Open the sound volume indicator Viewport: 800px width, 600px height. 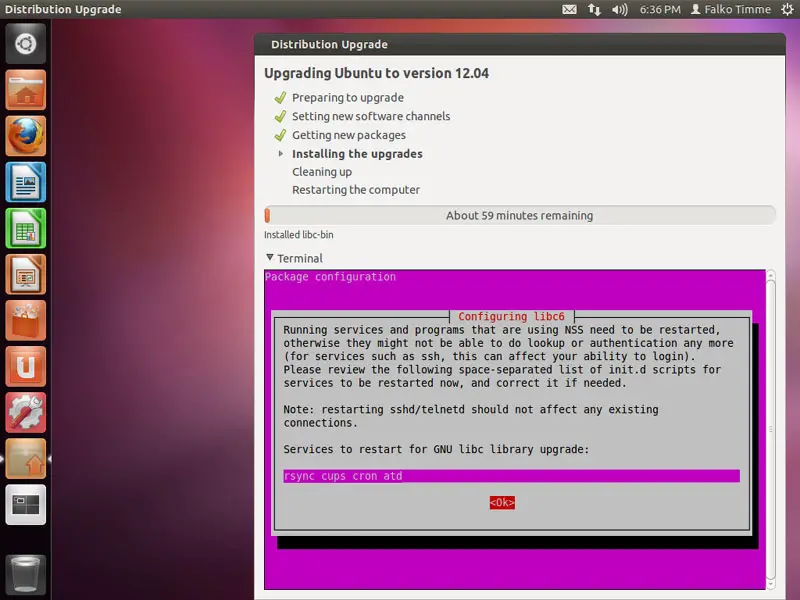pos(619,9)
